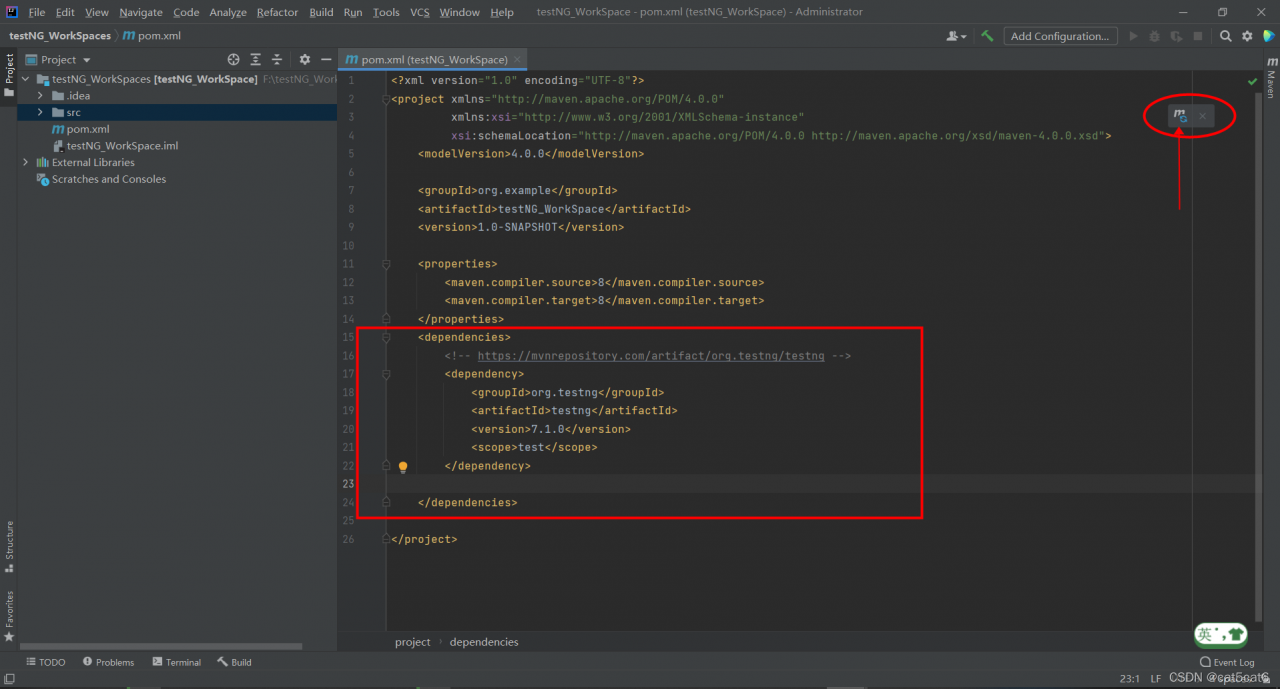Screen dimensions: 1280x689
Task: Open the Event Log in the status bar
Action: tap(1227, 662)
